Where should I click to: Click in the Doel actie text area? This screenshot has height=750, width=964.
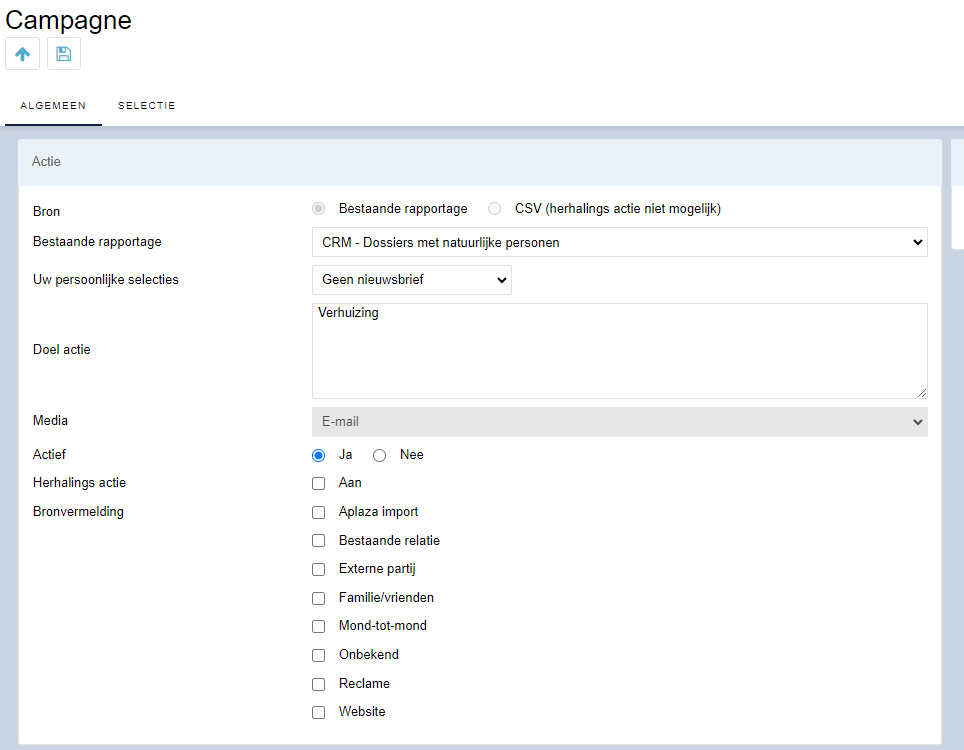pyautogui.click(x=620, y=351)
